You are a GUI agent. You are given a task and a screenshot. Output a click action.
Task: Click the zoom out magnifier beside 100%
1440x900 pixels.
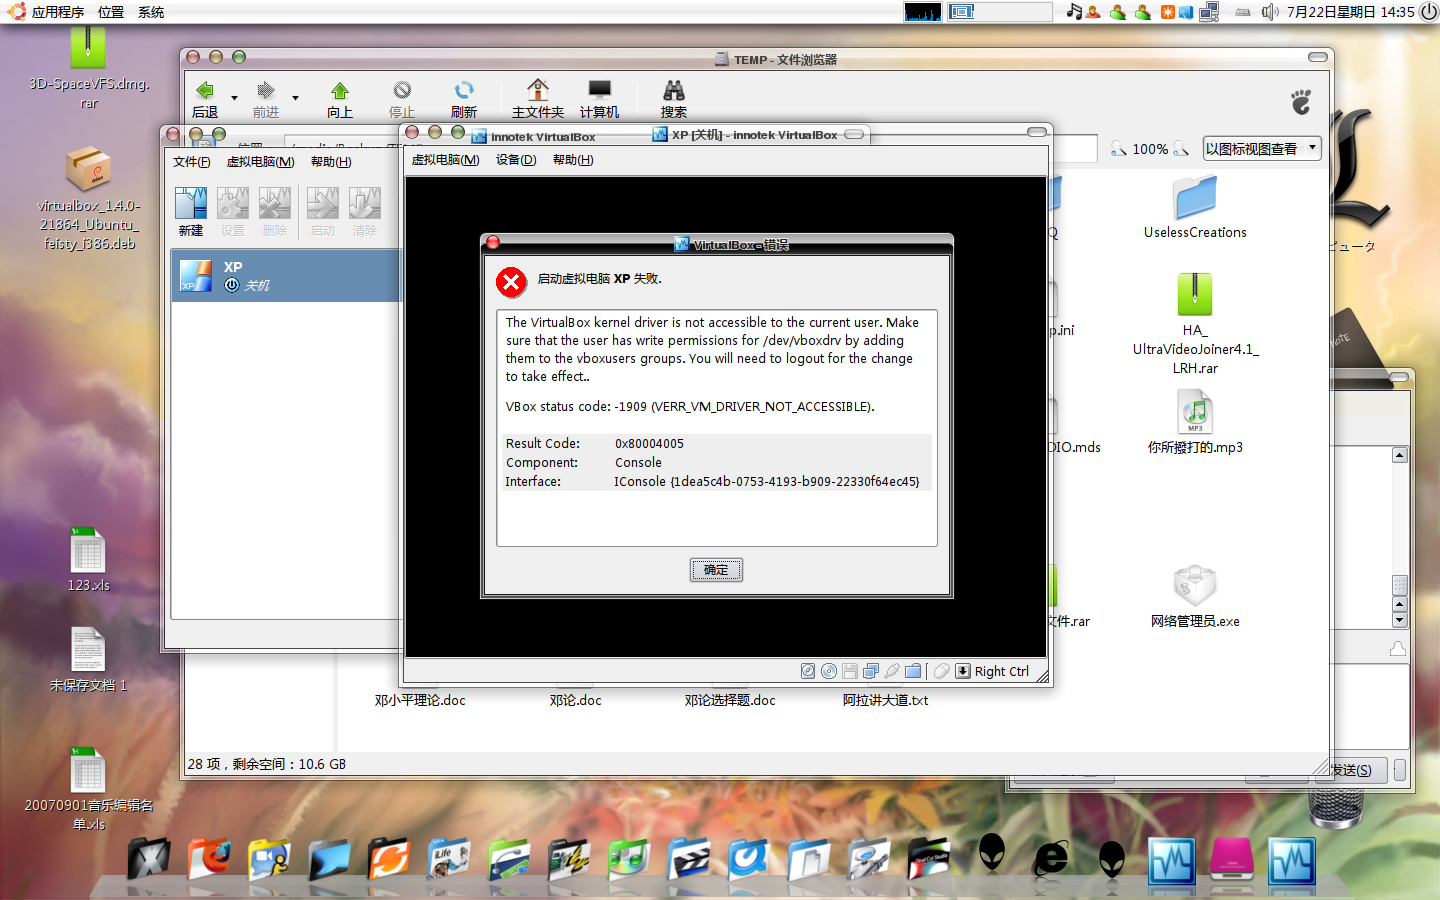[x=1119, y=149]
